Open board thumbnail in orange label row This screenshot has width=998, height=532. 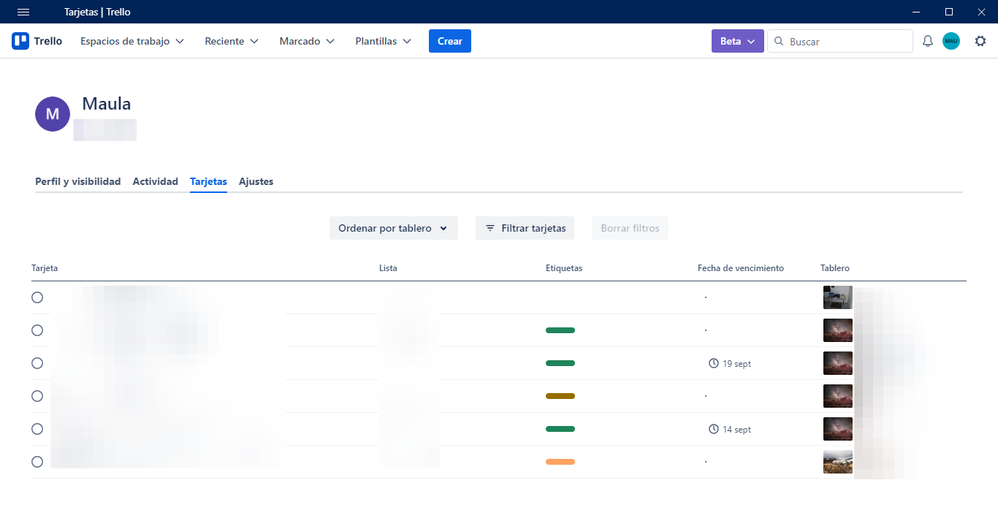(838, 462)
